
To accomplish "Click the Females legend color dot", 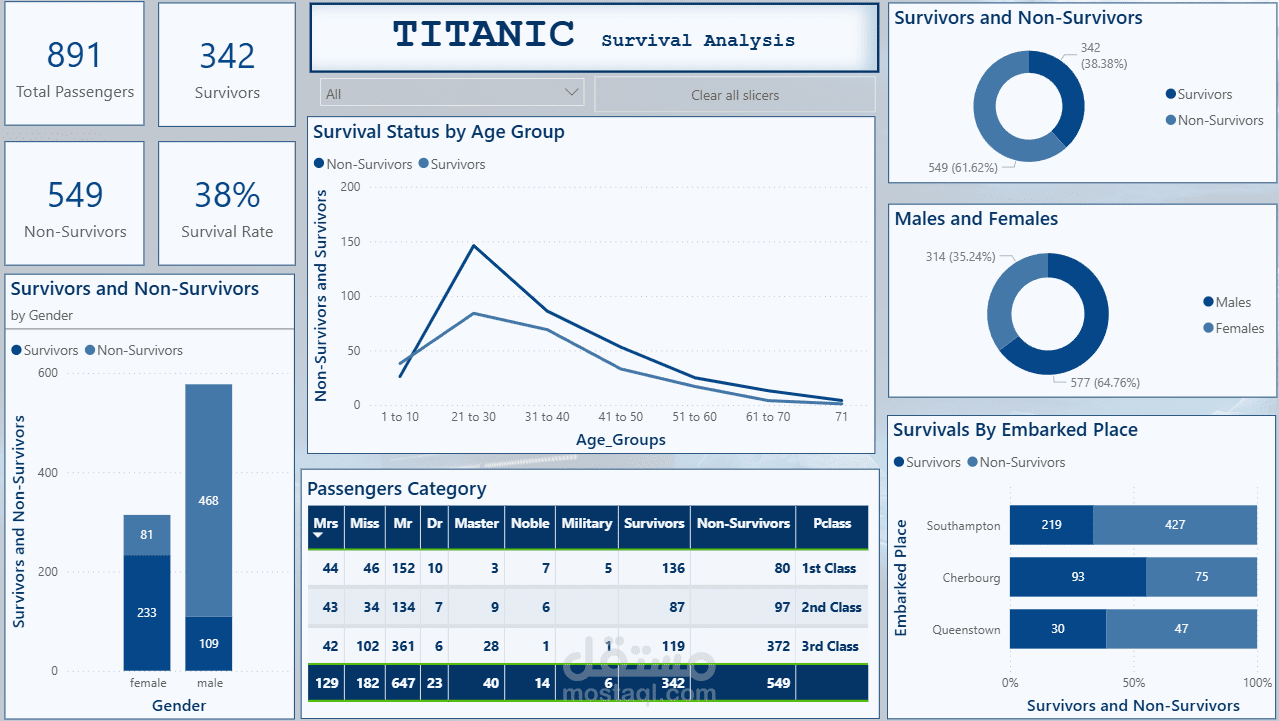I will [x=1208, y=328].
